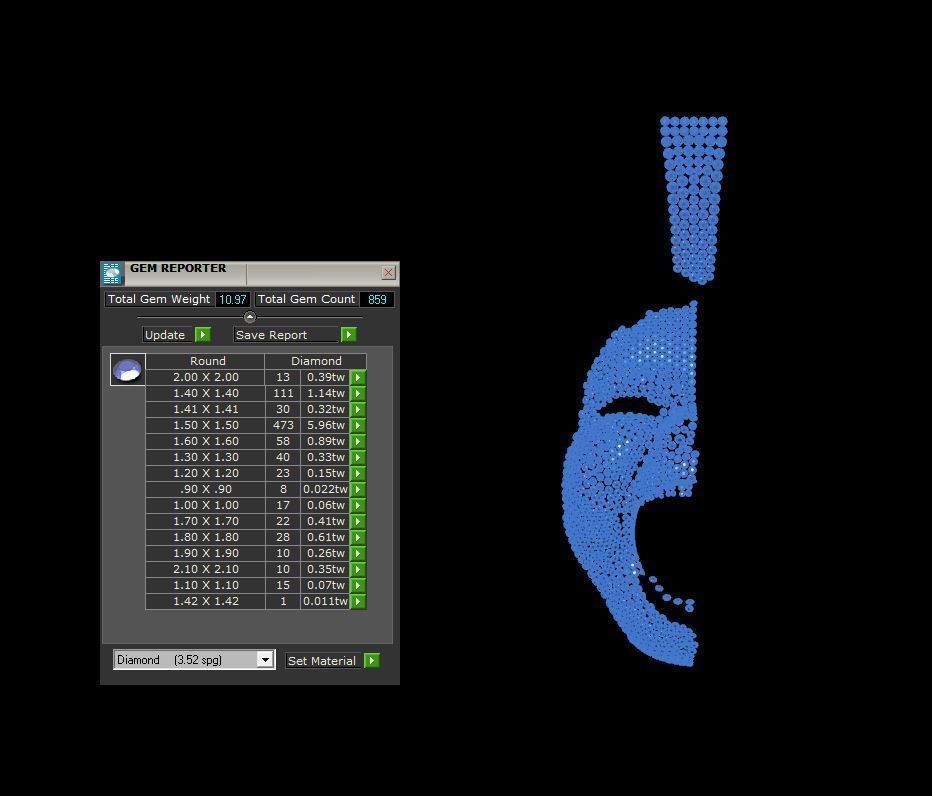Click the Total Gem Count value 859

[377, 299]
